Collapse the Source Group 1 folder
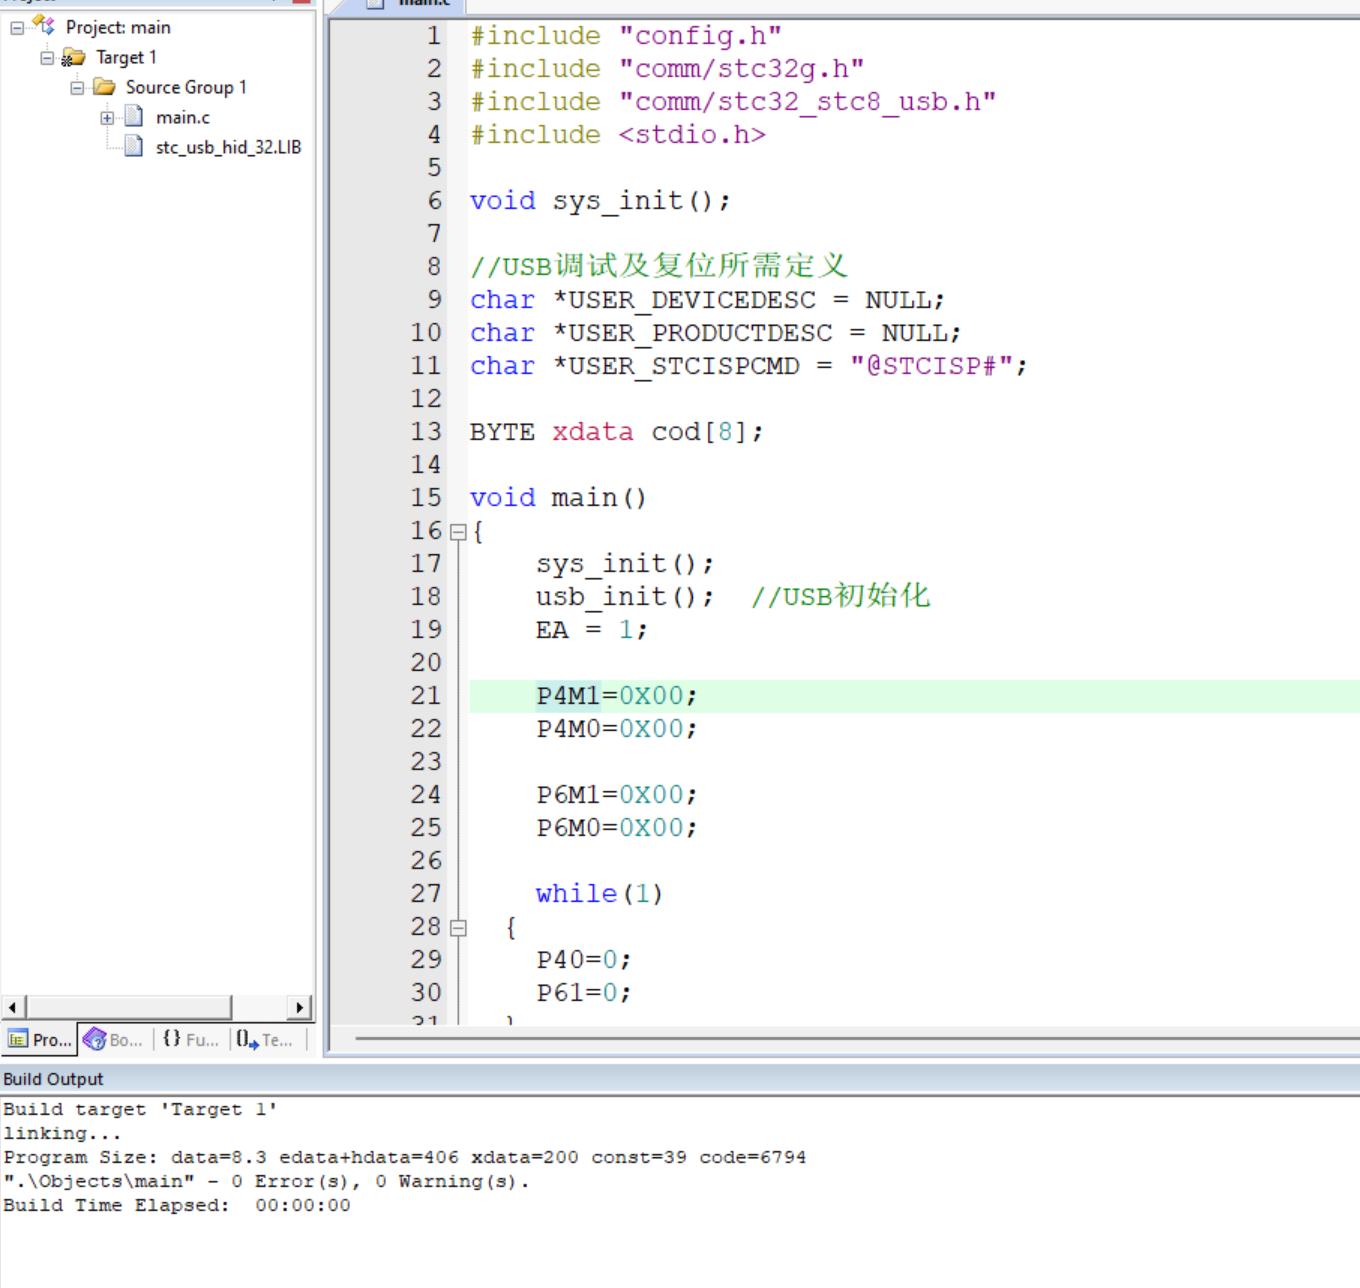 coord(77,88)
